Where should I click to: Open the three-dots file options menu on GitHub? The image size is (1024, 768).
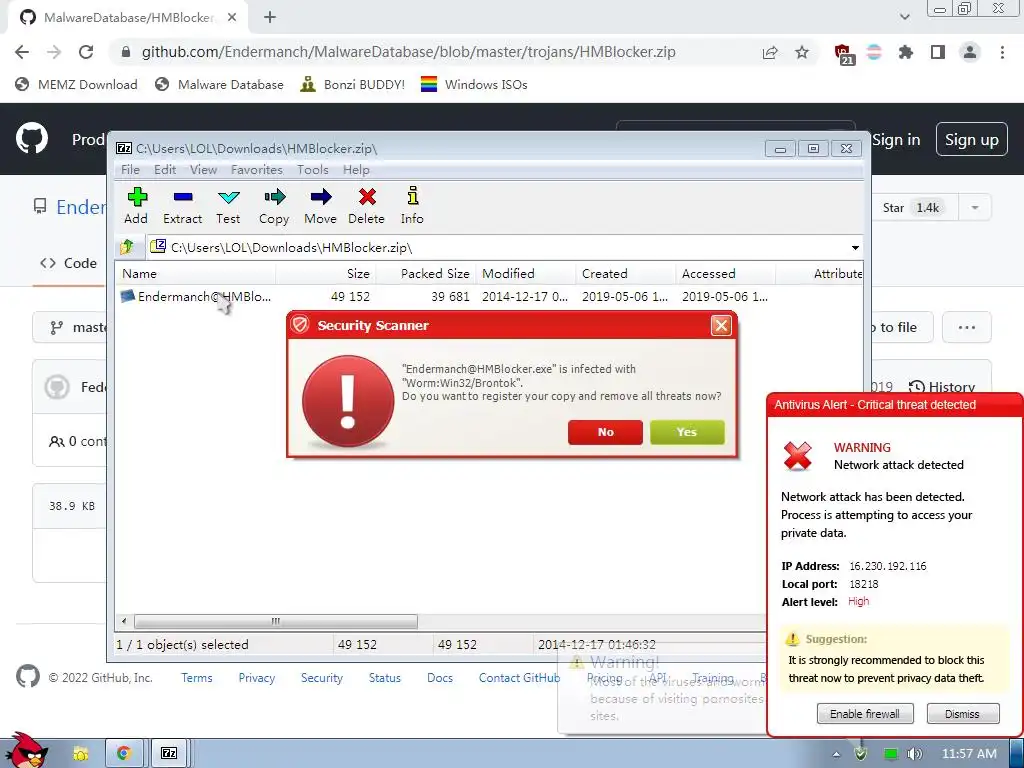[x=967, y=327]
